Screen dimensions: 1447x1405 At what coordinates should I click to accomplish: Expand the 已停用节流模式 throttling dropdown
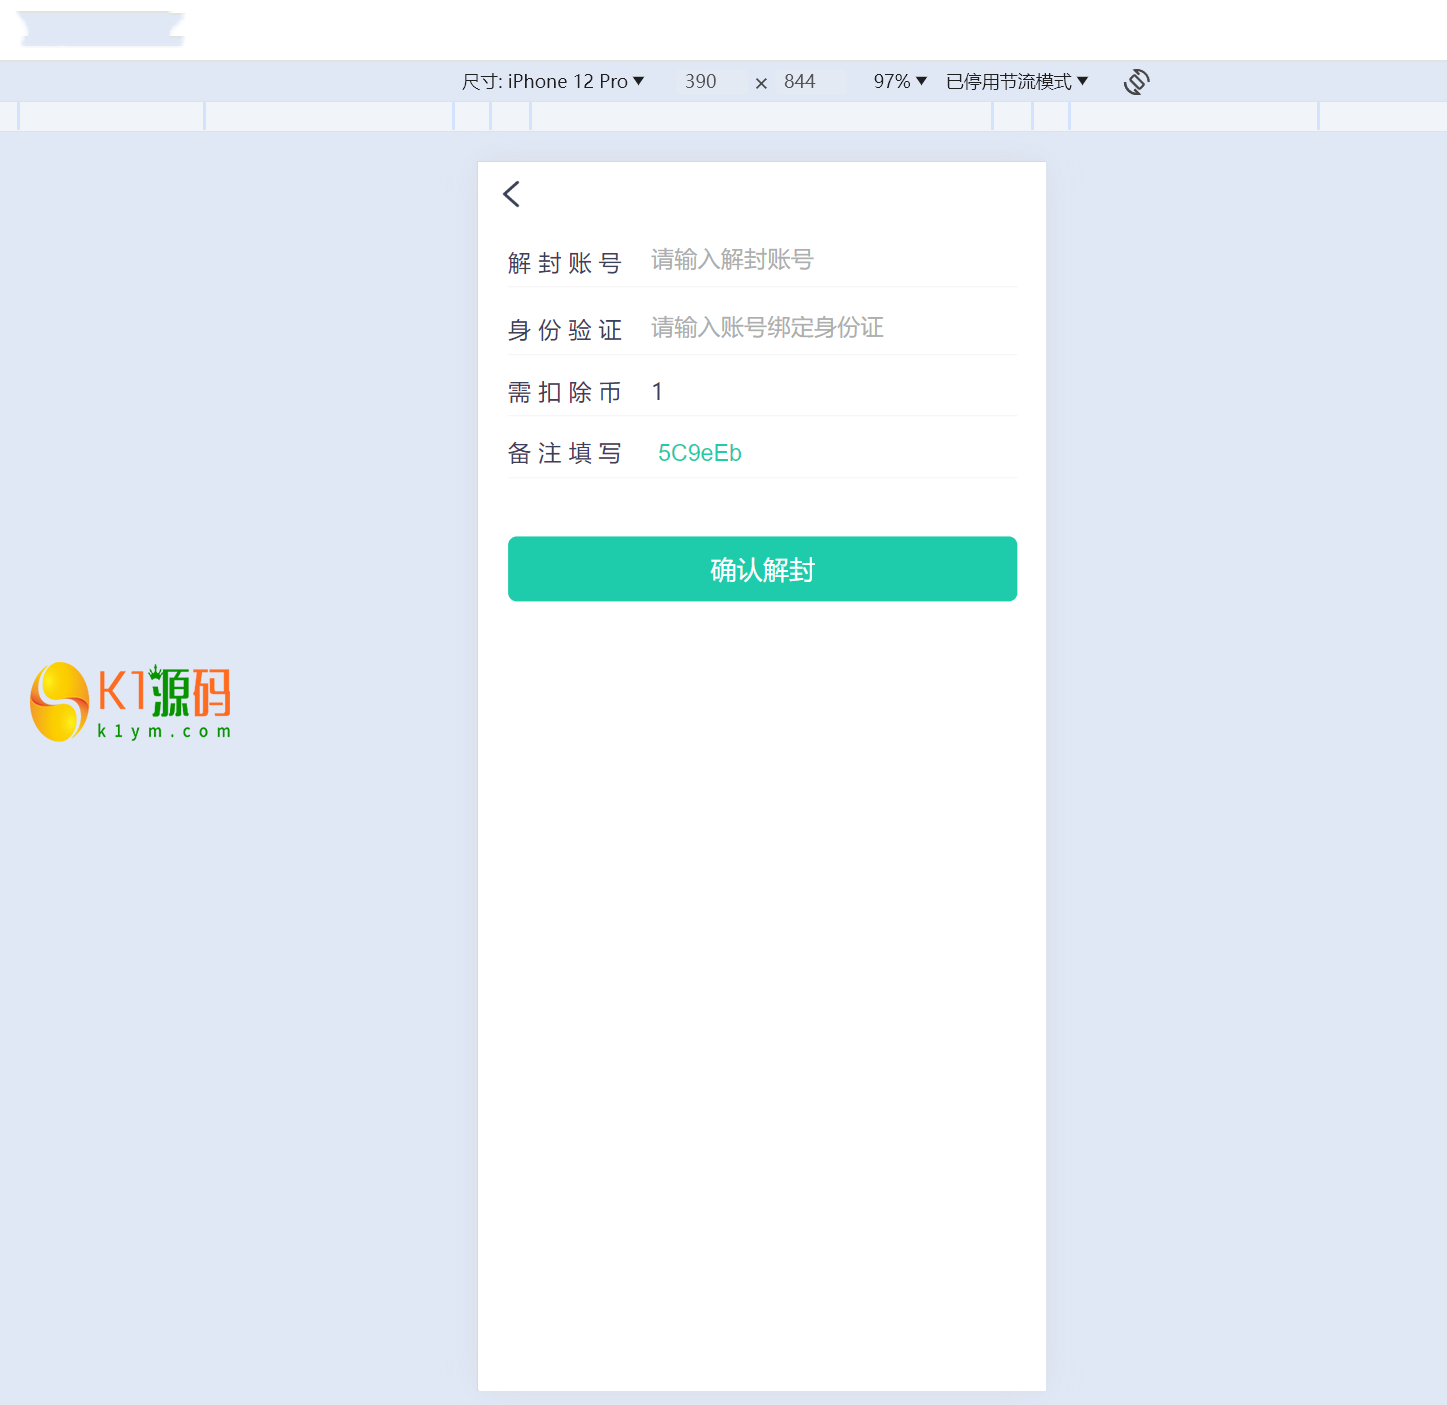coord(1016,82)
